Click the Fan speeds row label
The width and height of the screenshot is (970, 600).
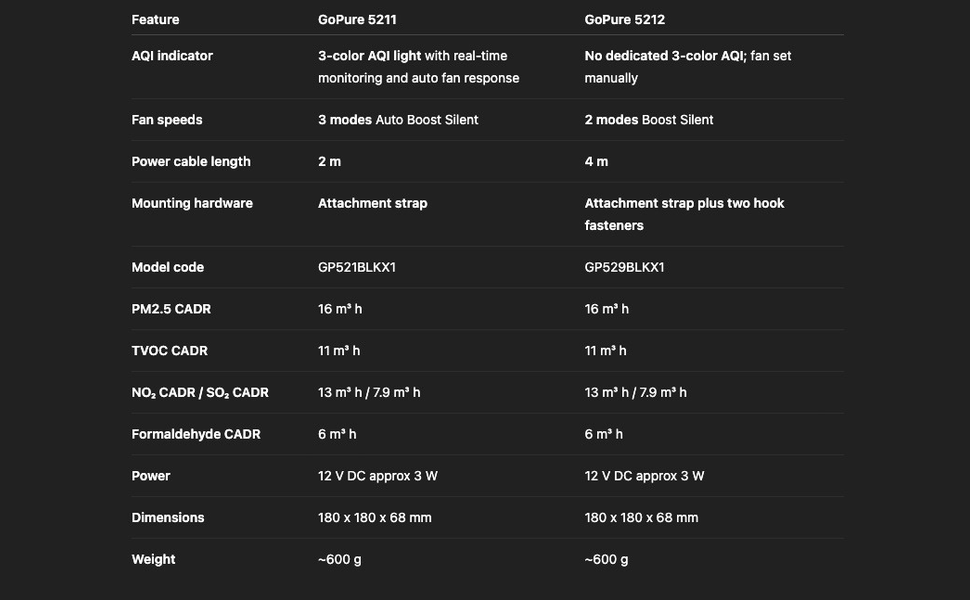167,120
